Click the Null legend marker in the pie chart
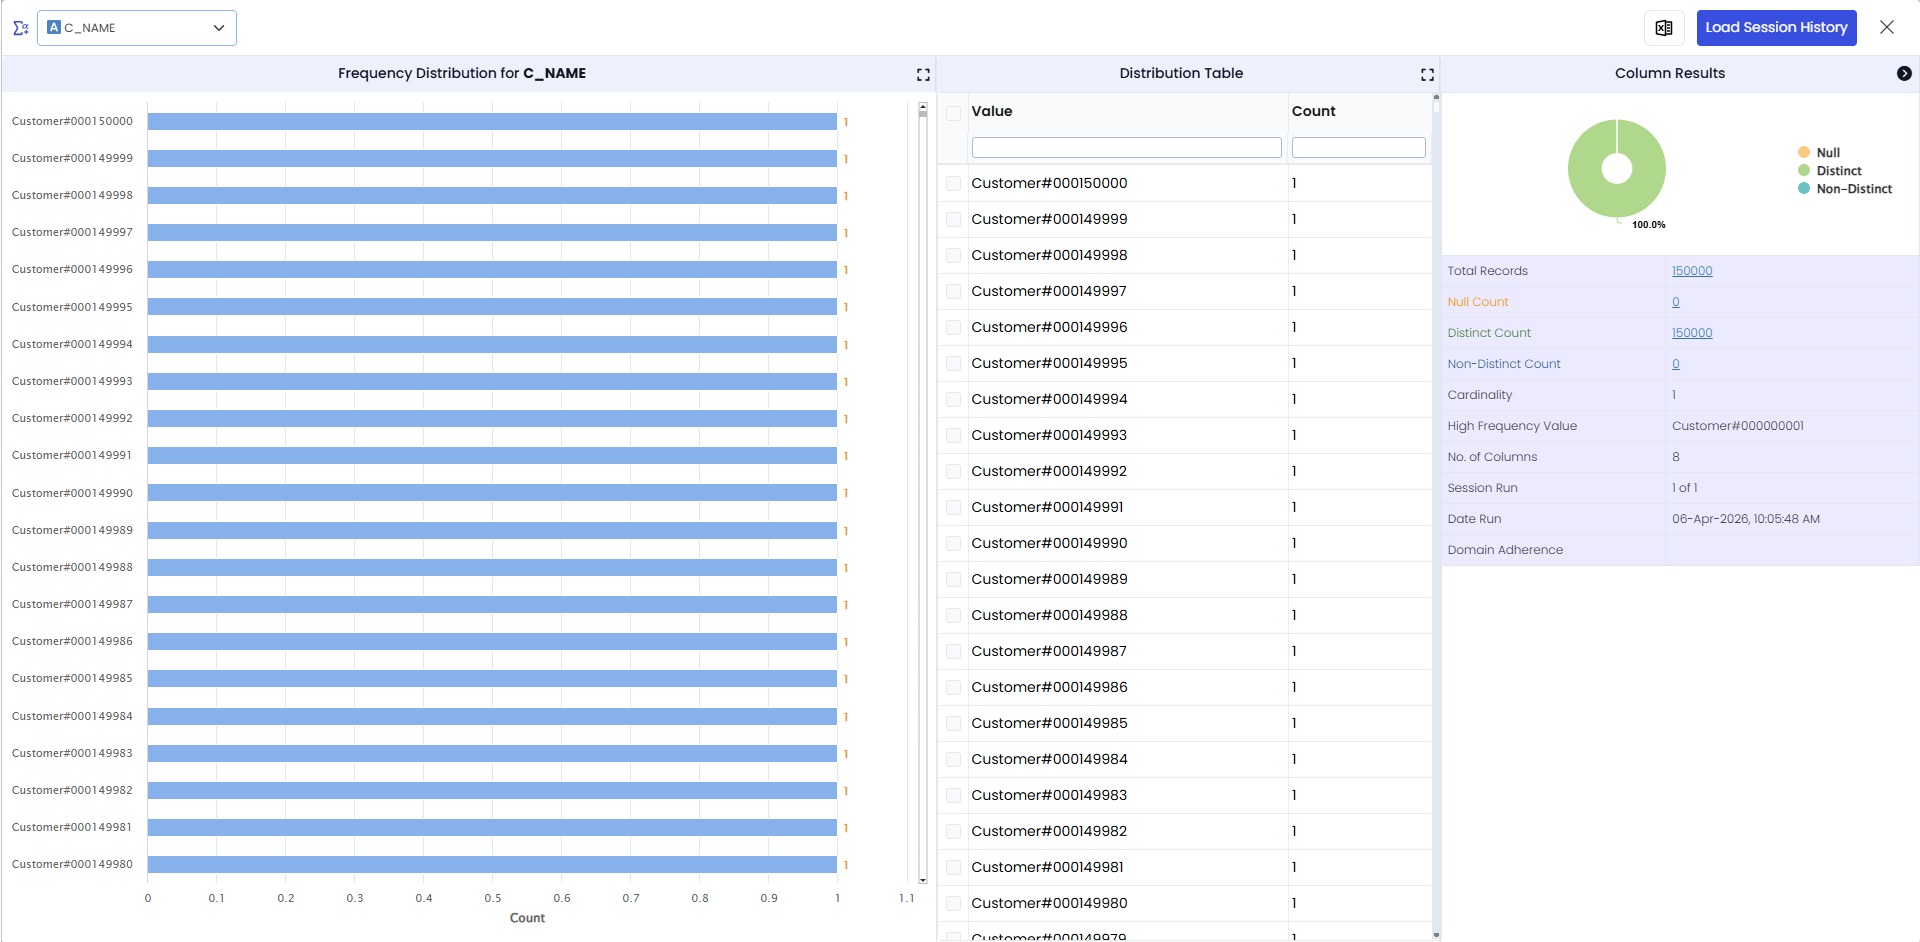This screenshot has height=942, width=1920. coord(1804,153)
